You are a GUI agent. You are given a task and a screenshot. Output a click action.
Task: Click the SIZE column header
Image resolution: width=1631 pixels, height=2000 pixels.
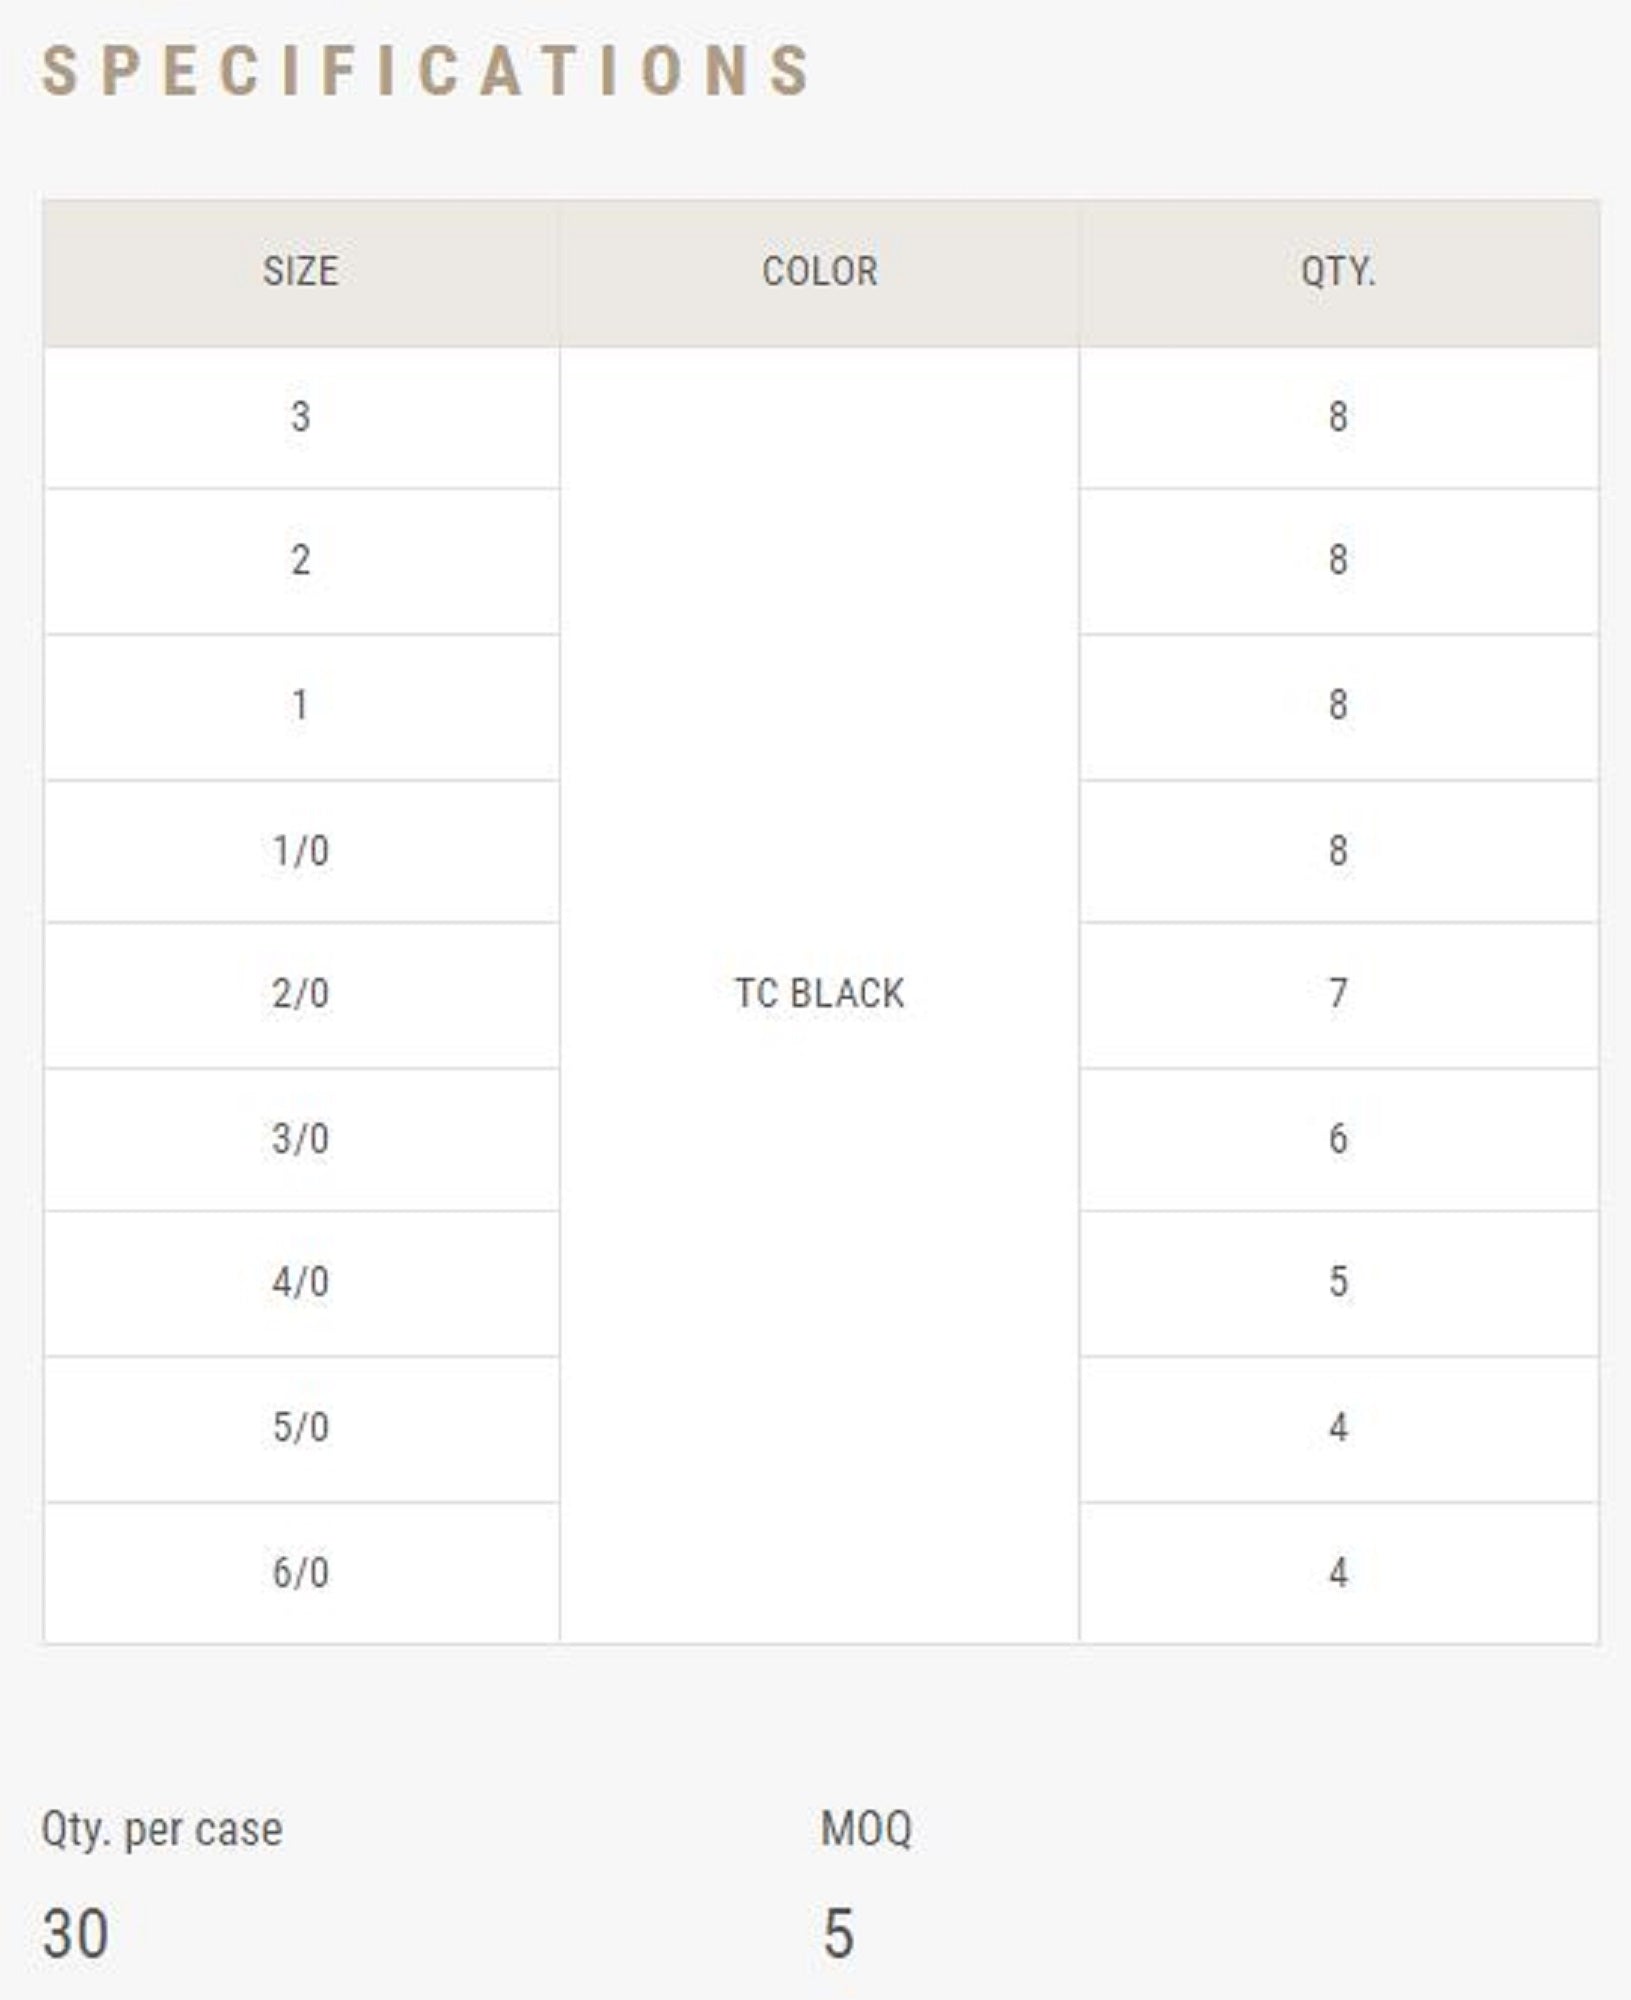coord(300,272)
